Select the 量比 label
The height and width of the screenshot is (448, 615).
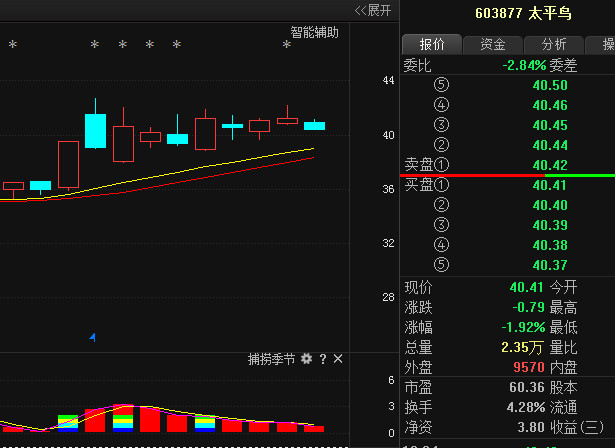[x=563, y=347]
